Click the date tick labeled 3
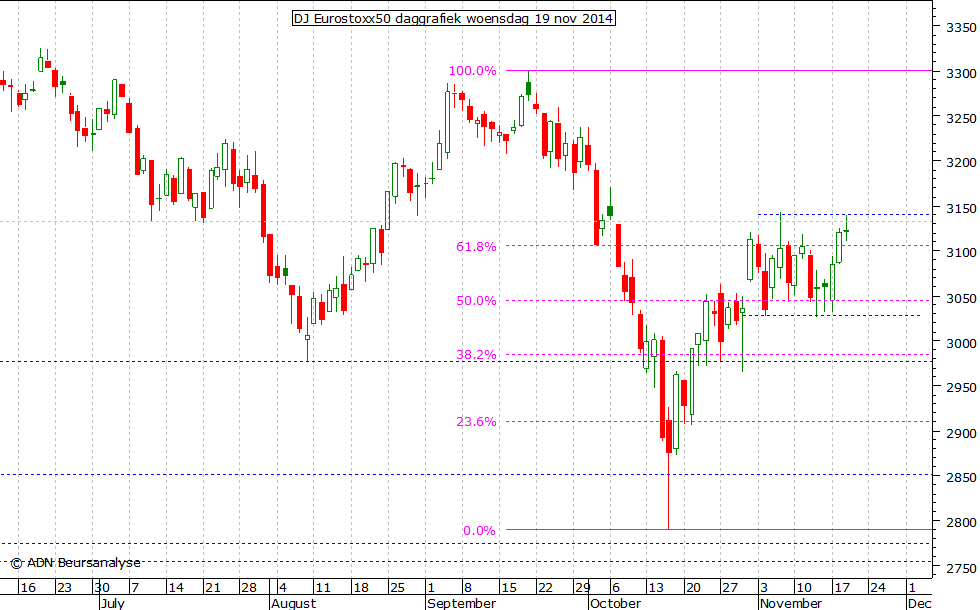980x610 pixels. pyautogui.click(x=764, y=588)
